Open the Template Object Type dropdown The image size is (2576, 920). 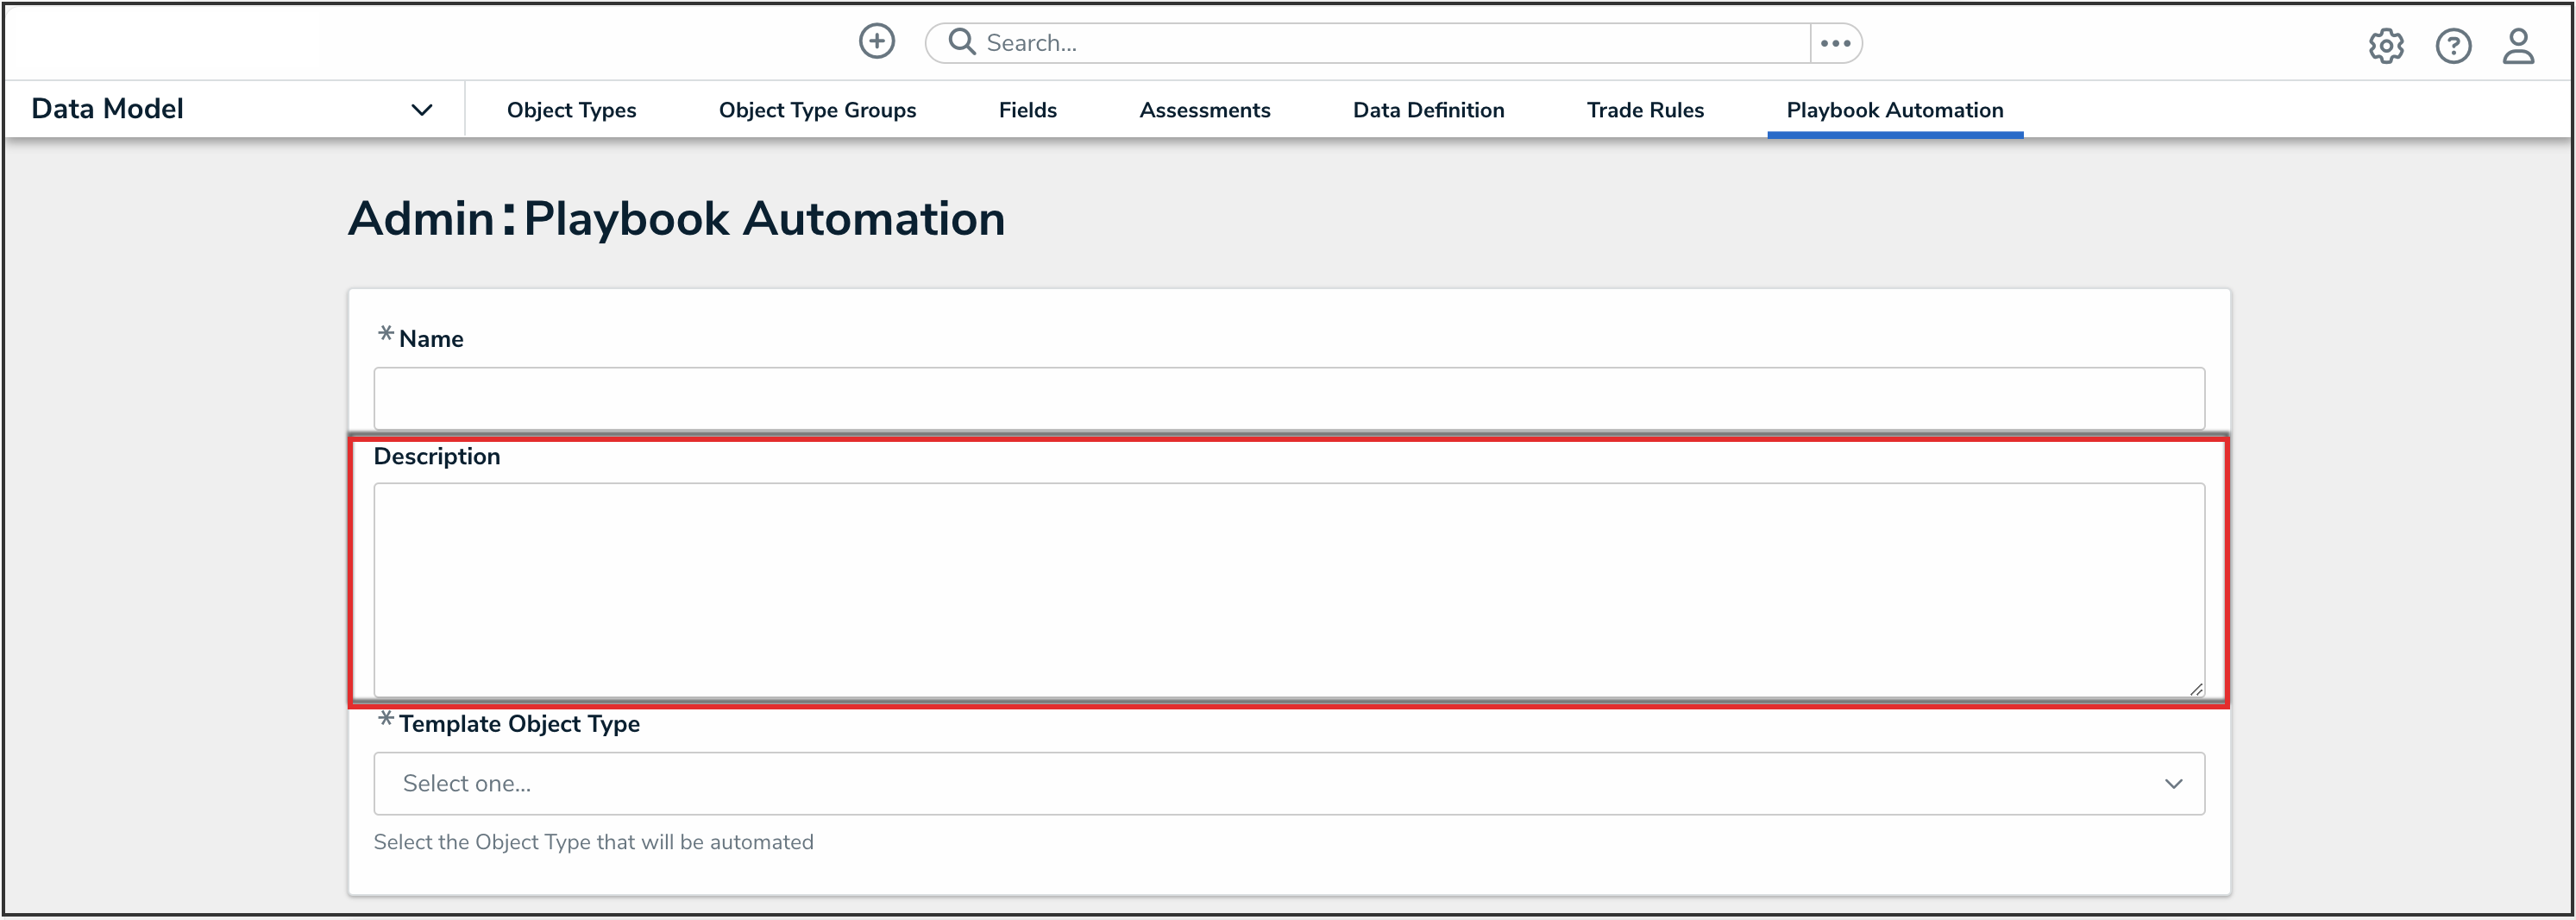tap(1288, 783)
